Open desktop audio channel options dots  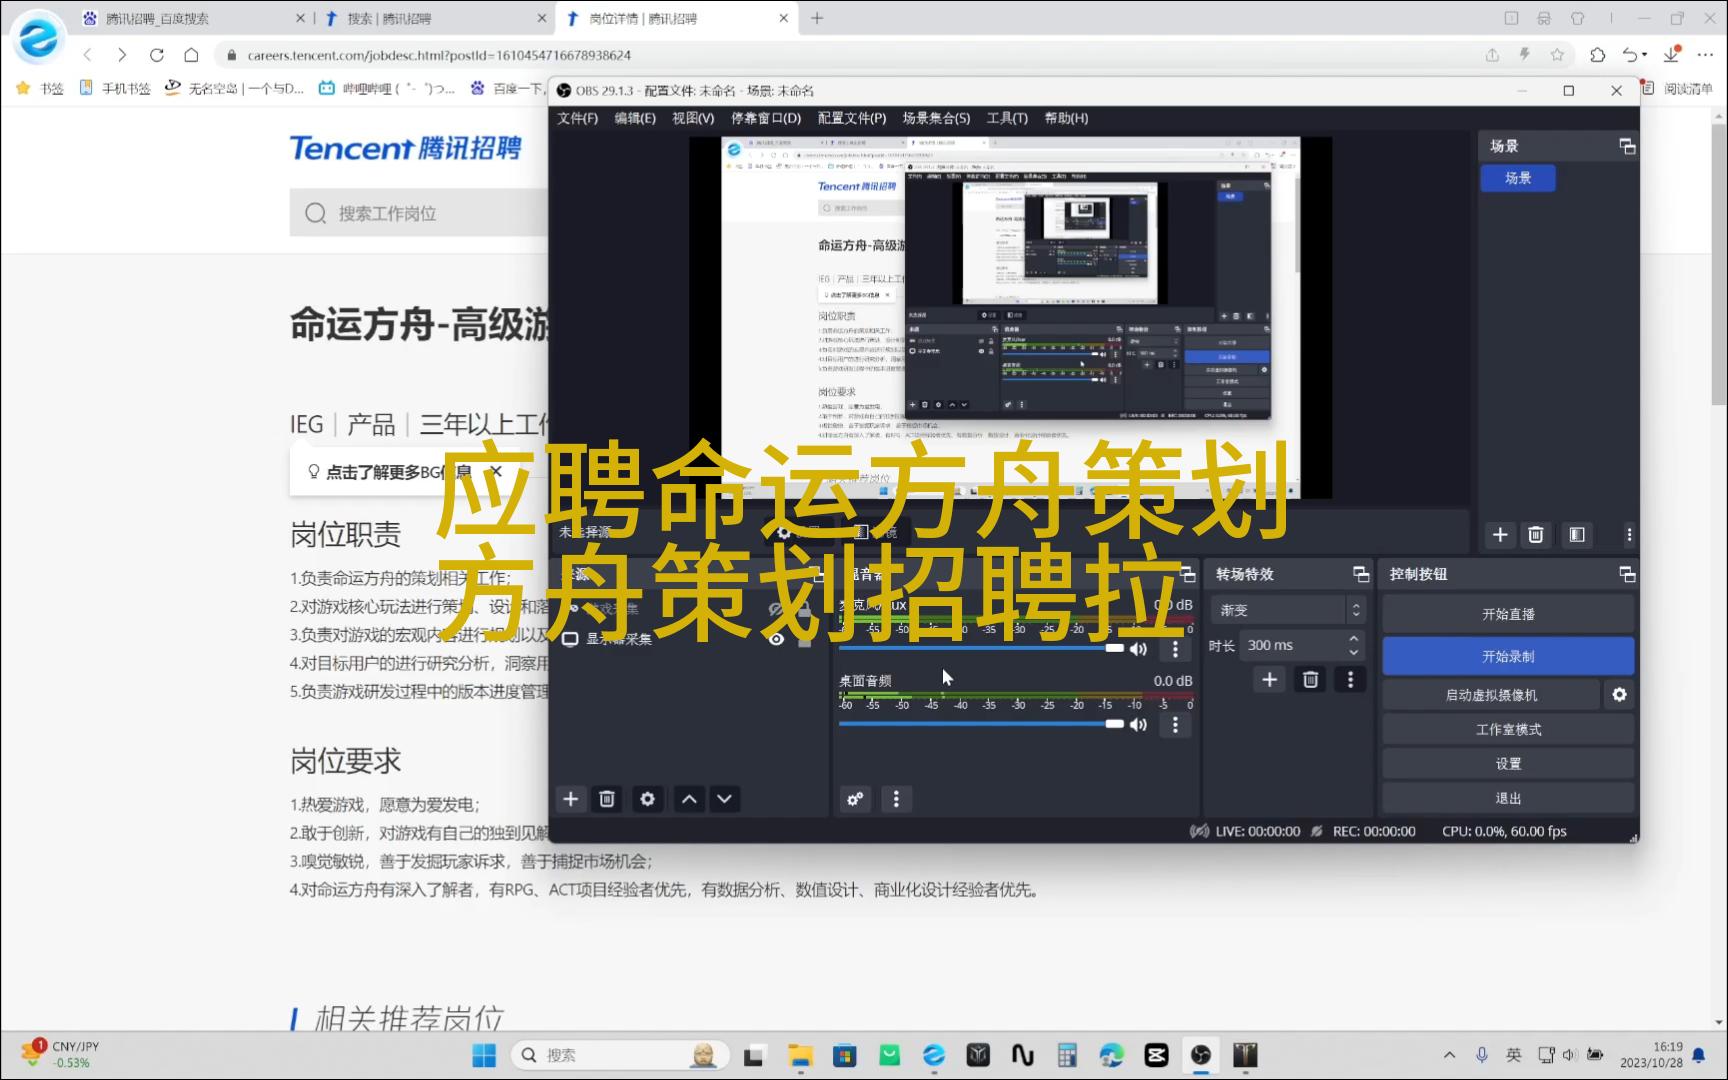(1175, 725)
